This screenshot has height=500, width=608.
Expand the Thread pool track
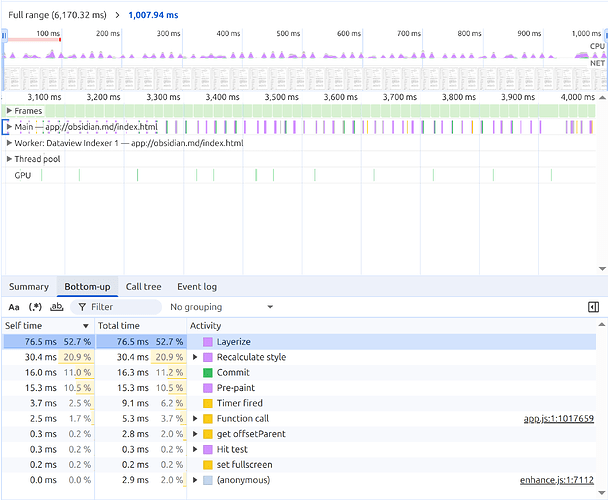click(9, 159)
